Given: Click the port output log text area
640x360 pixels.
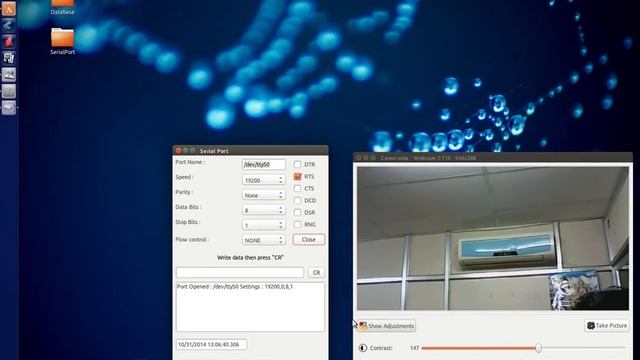Looking at the screenshot, I should [250, 307].
